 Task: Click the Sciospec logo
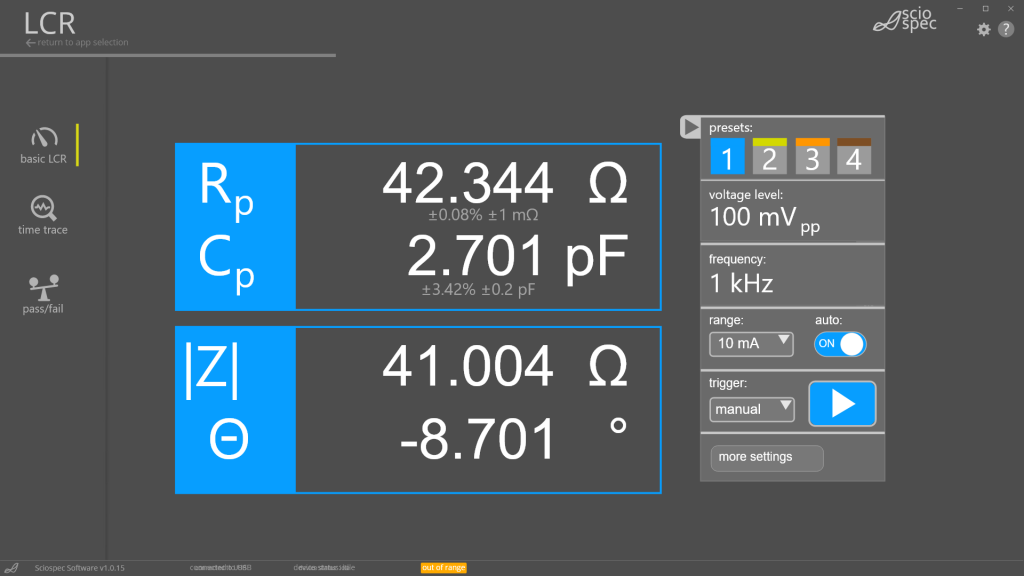click(x=905, y=21)
